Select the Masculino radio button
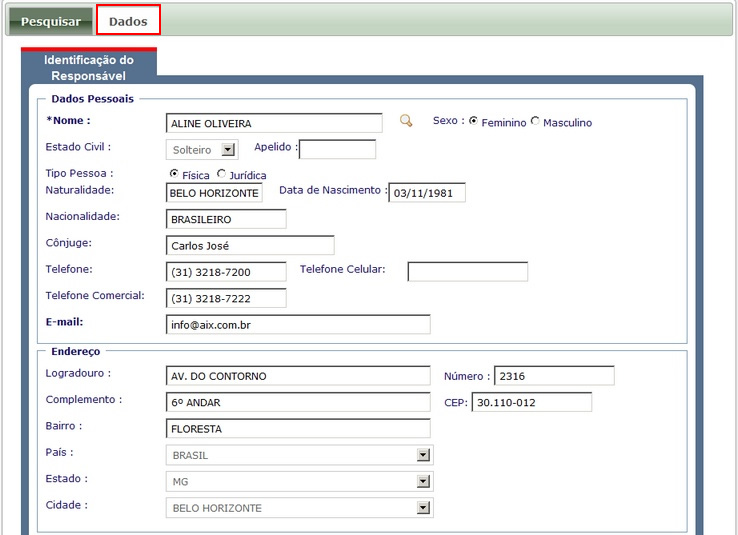738x535 pixels. (x=535, y=121)
